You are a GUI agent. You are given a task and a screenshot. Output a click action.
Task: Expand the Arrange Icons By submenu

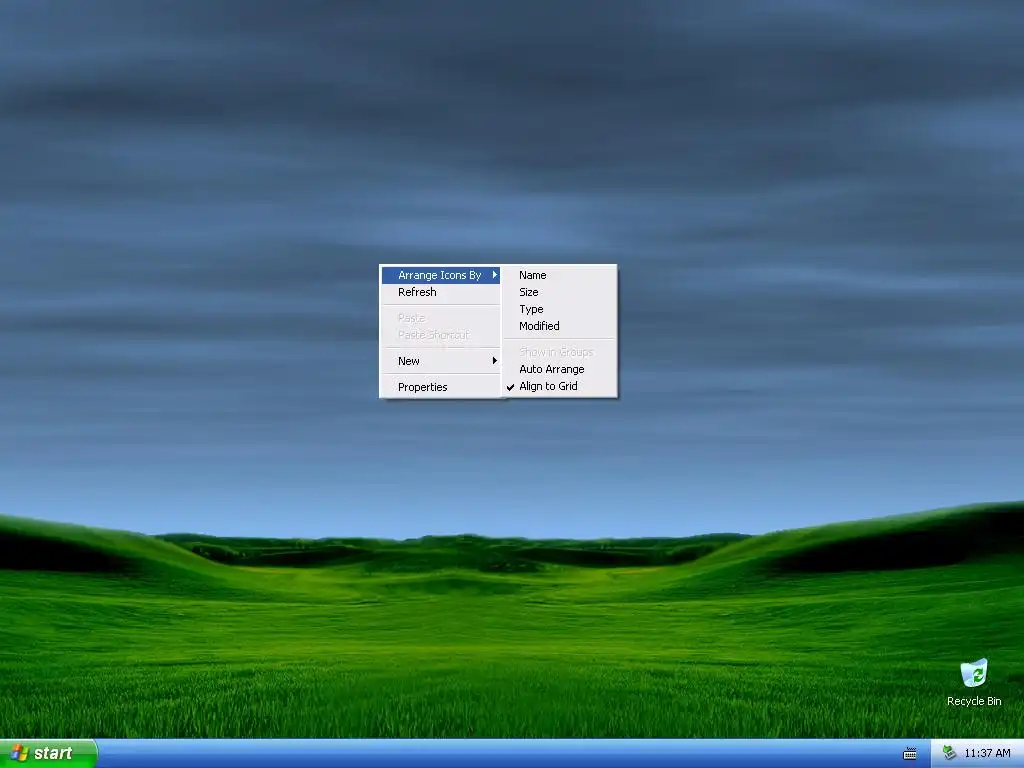point(441,275)
